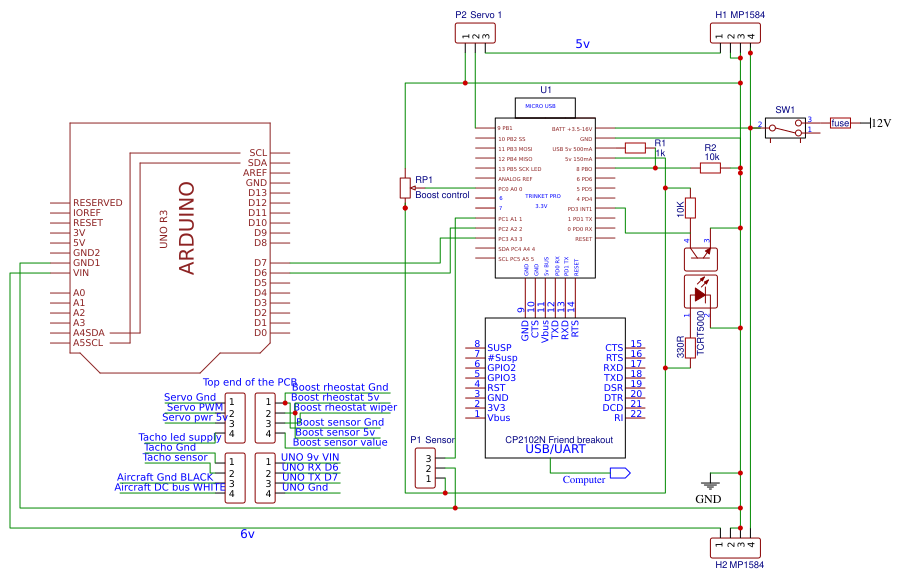Viewport: 902px width, 580px height.
Task: Select the H1 MP1584 header
Action: [x=735, y=33]
